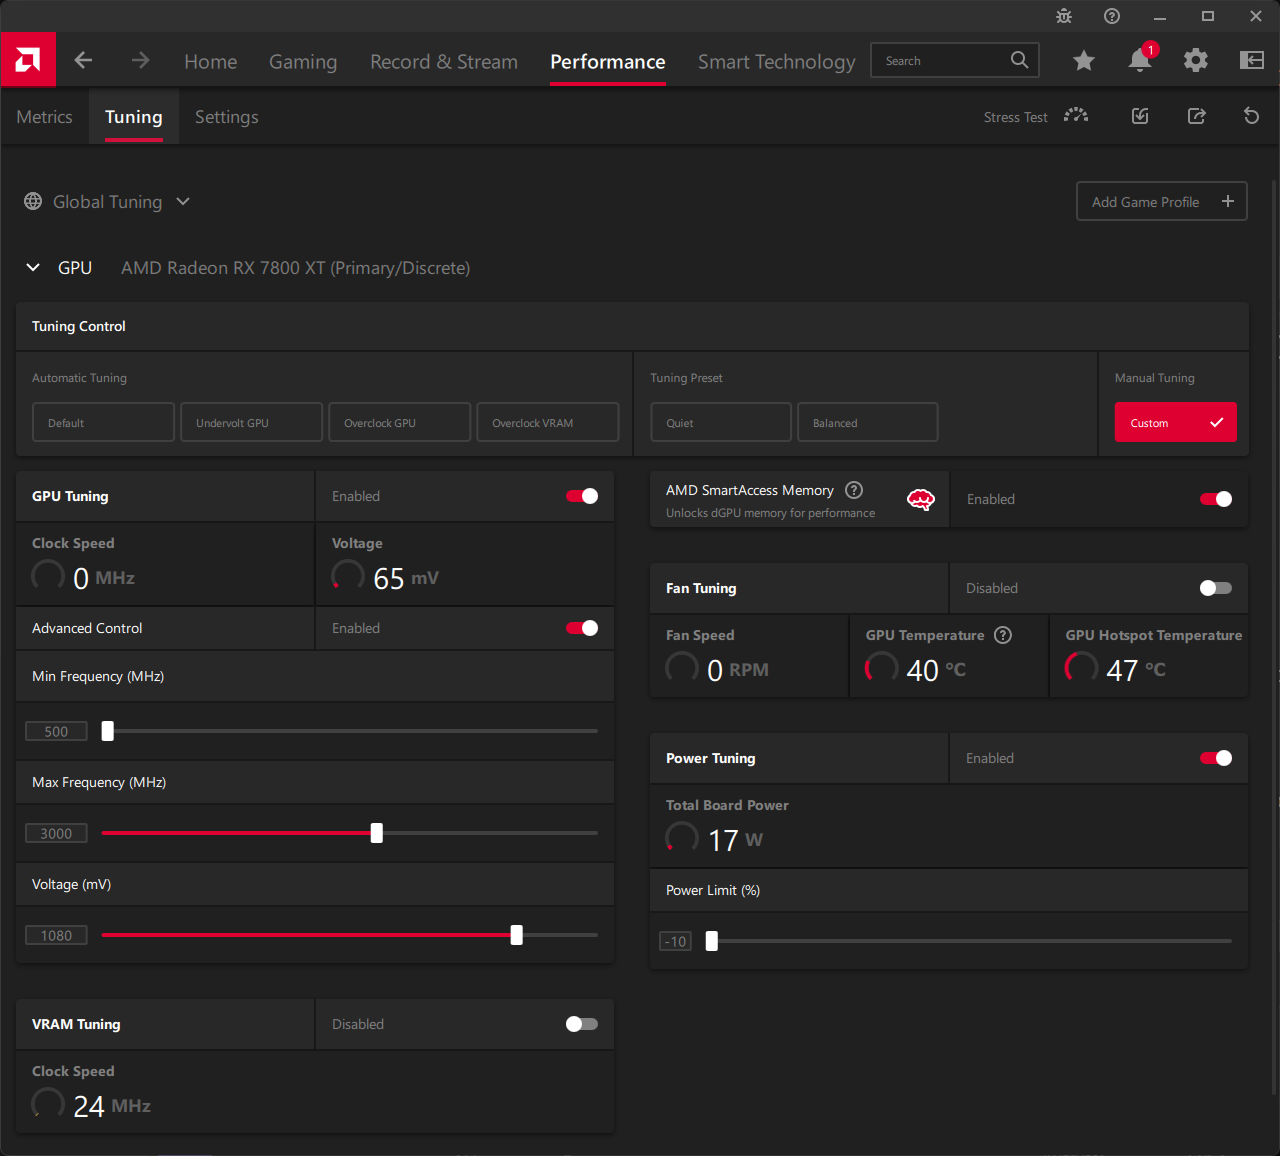
Task: Toggle Advanced Control switch
Action: click(582, 628)
